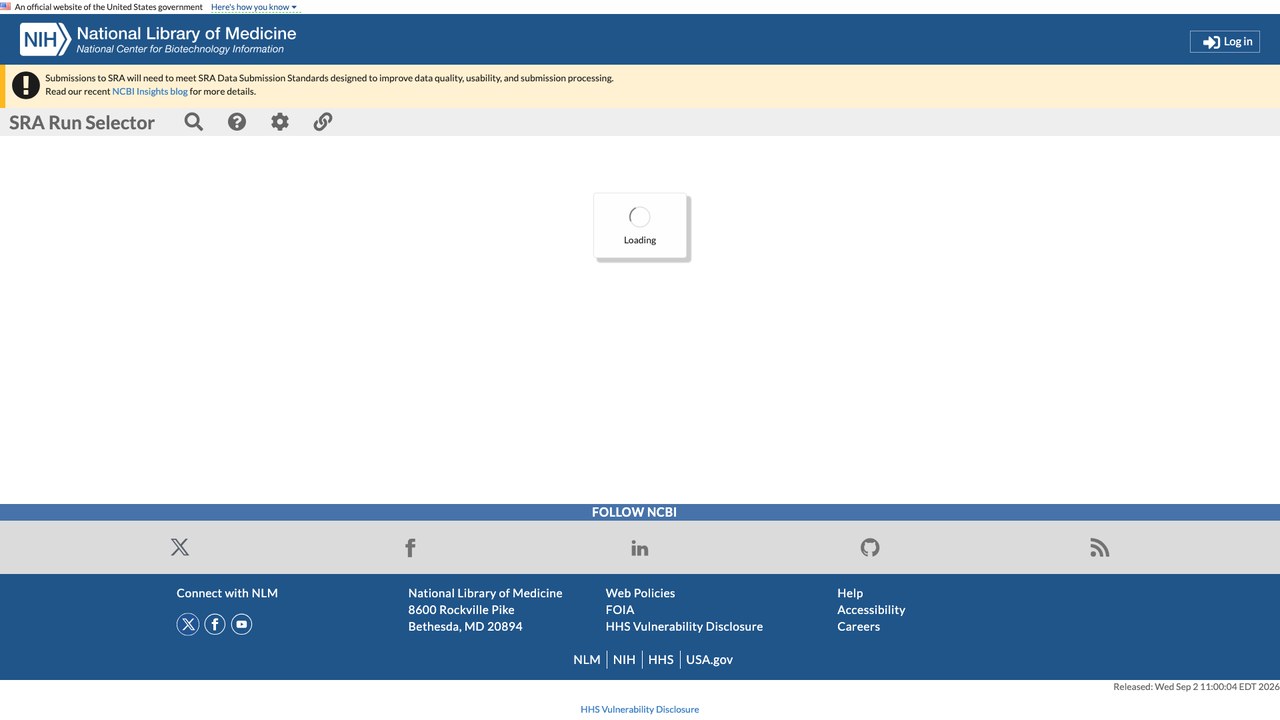Image resolution: width=1280 pixels, height=720 pixels.
Task: Open the help question mark icon
Action: [x=237, y=122]
